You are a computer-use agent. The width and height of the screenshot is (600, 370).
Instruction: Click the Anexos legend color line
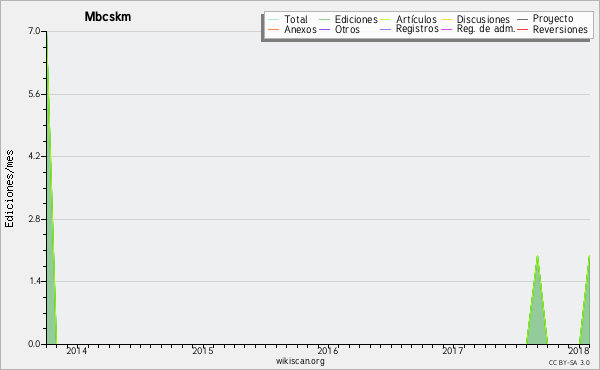click(274, 29)
